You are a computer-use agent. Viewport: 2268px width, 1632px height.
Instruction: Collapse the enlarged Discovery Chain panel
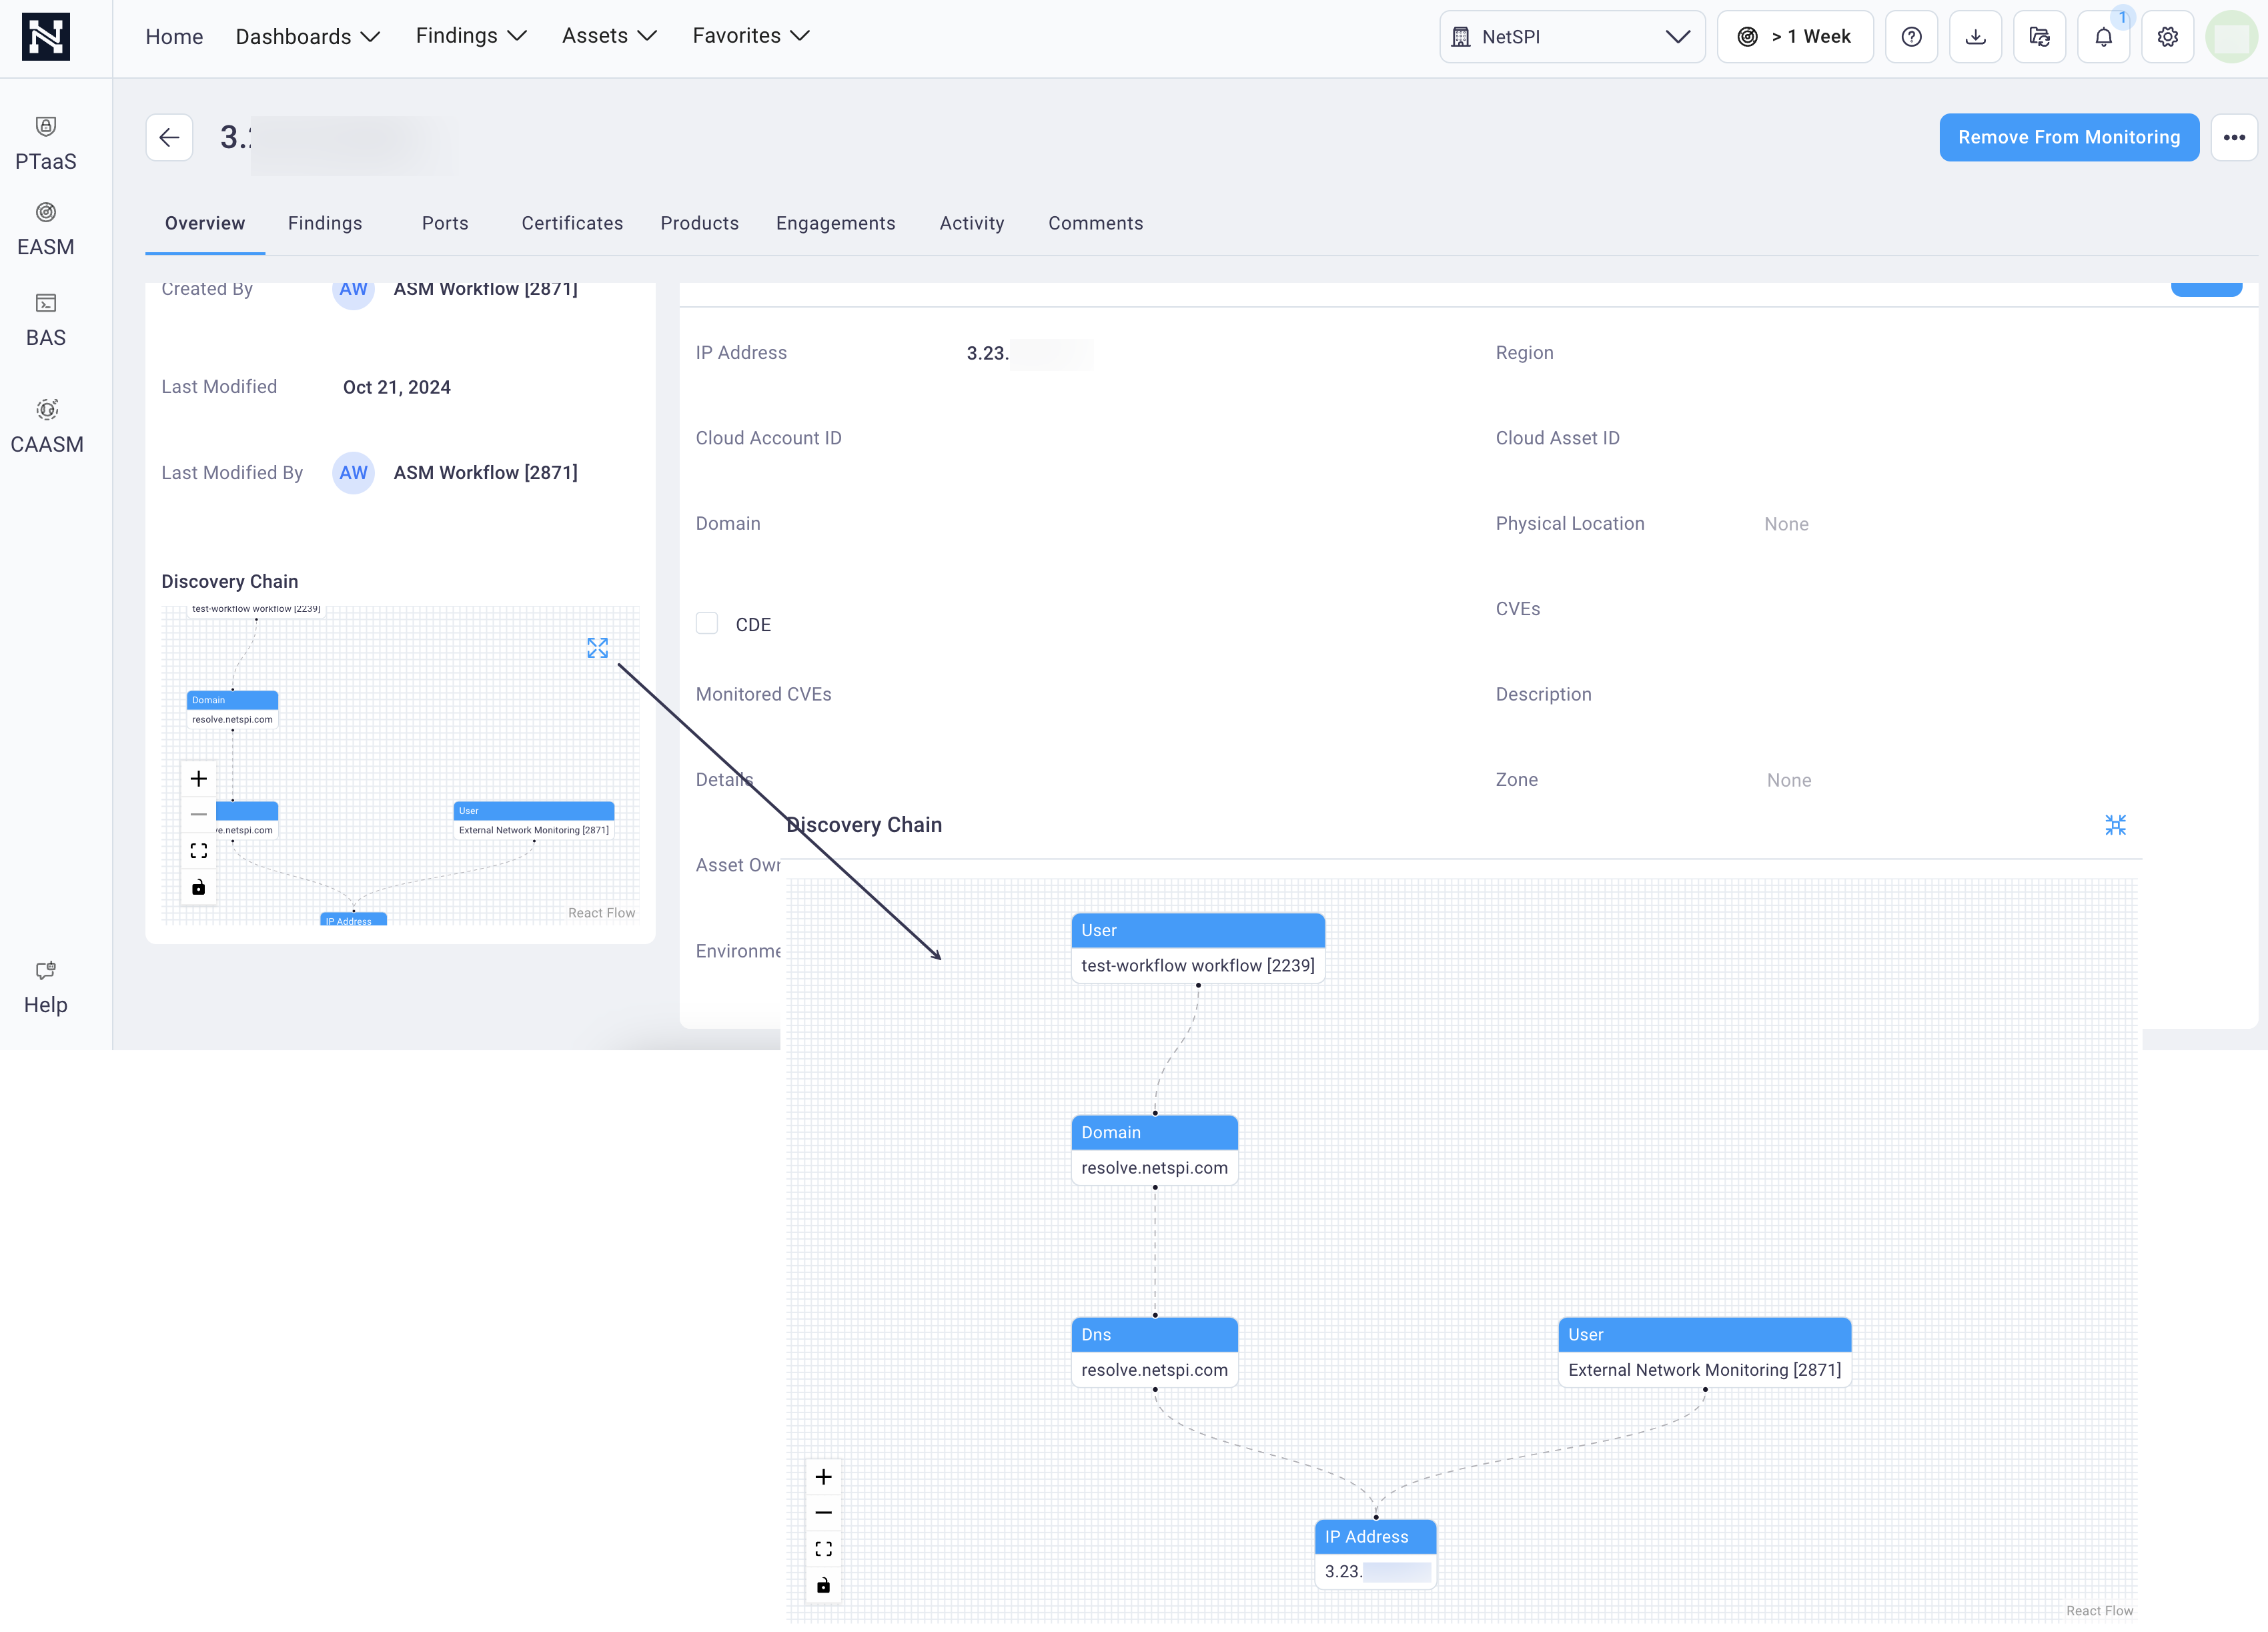(x=2115, y=825)
